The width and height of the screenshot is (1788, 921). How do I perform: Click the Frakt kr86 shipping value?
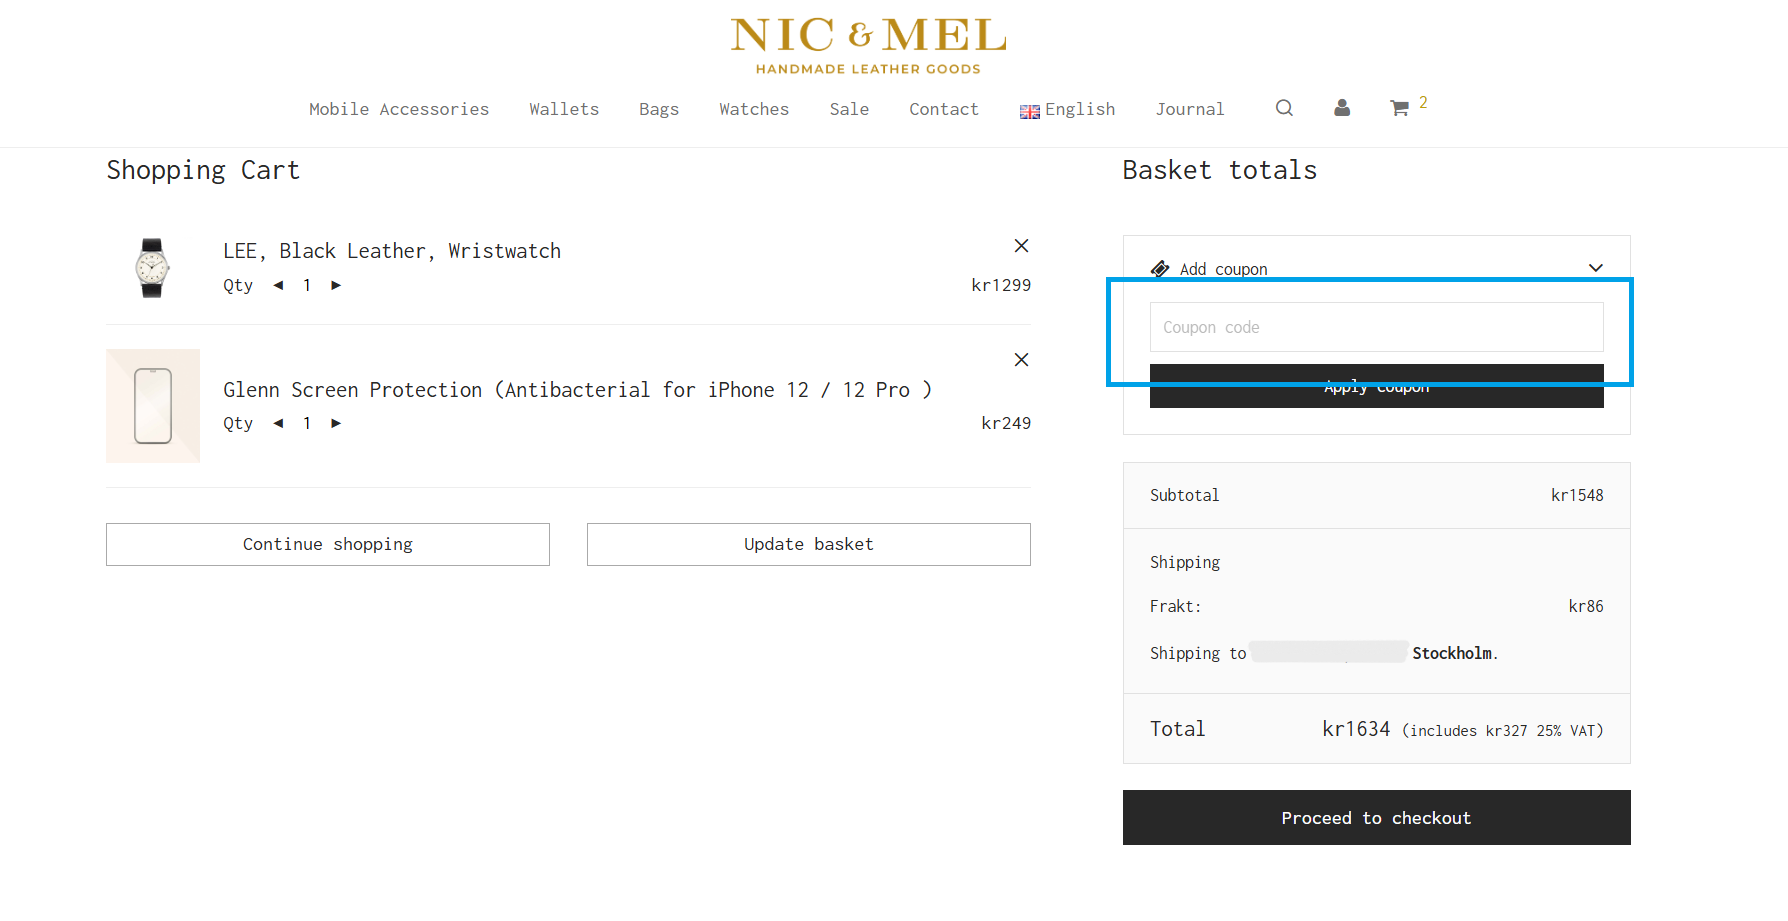coord(1586,606)
